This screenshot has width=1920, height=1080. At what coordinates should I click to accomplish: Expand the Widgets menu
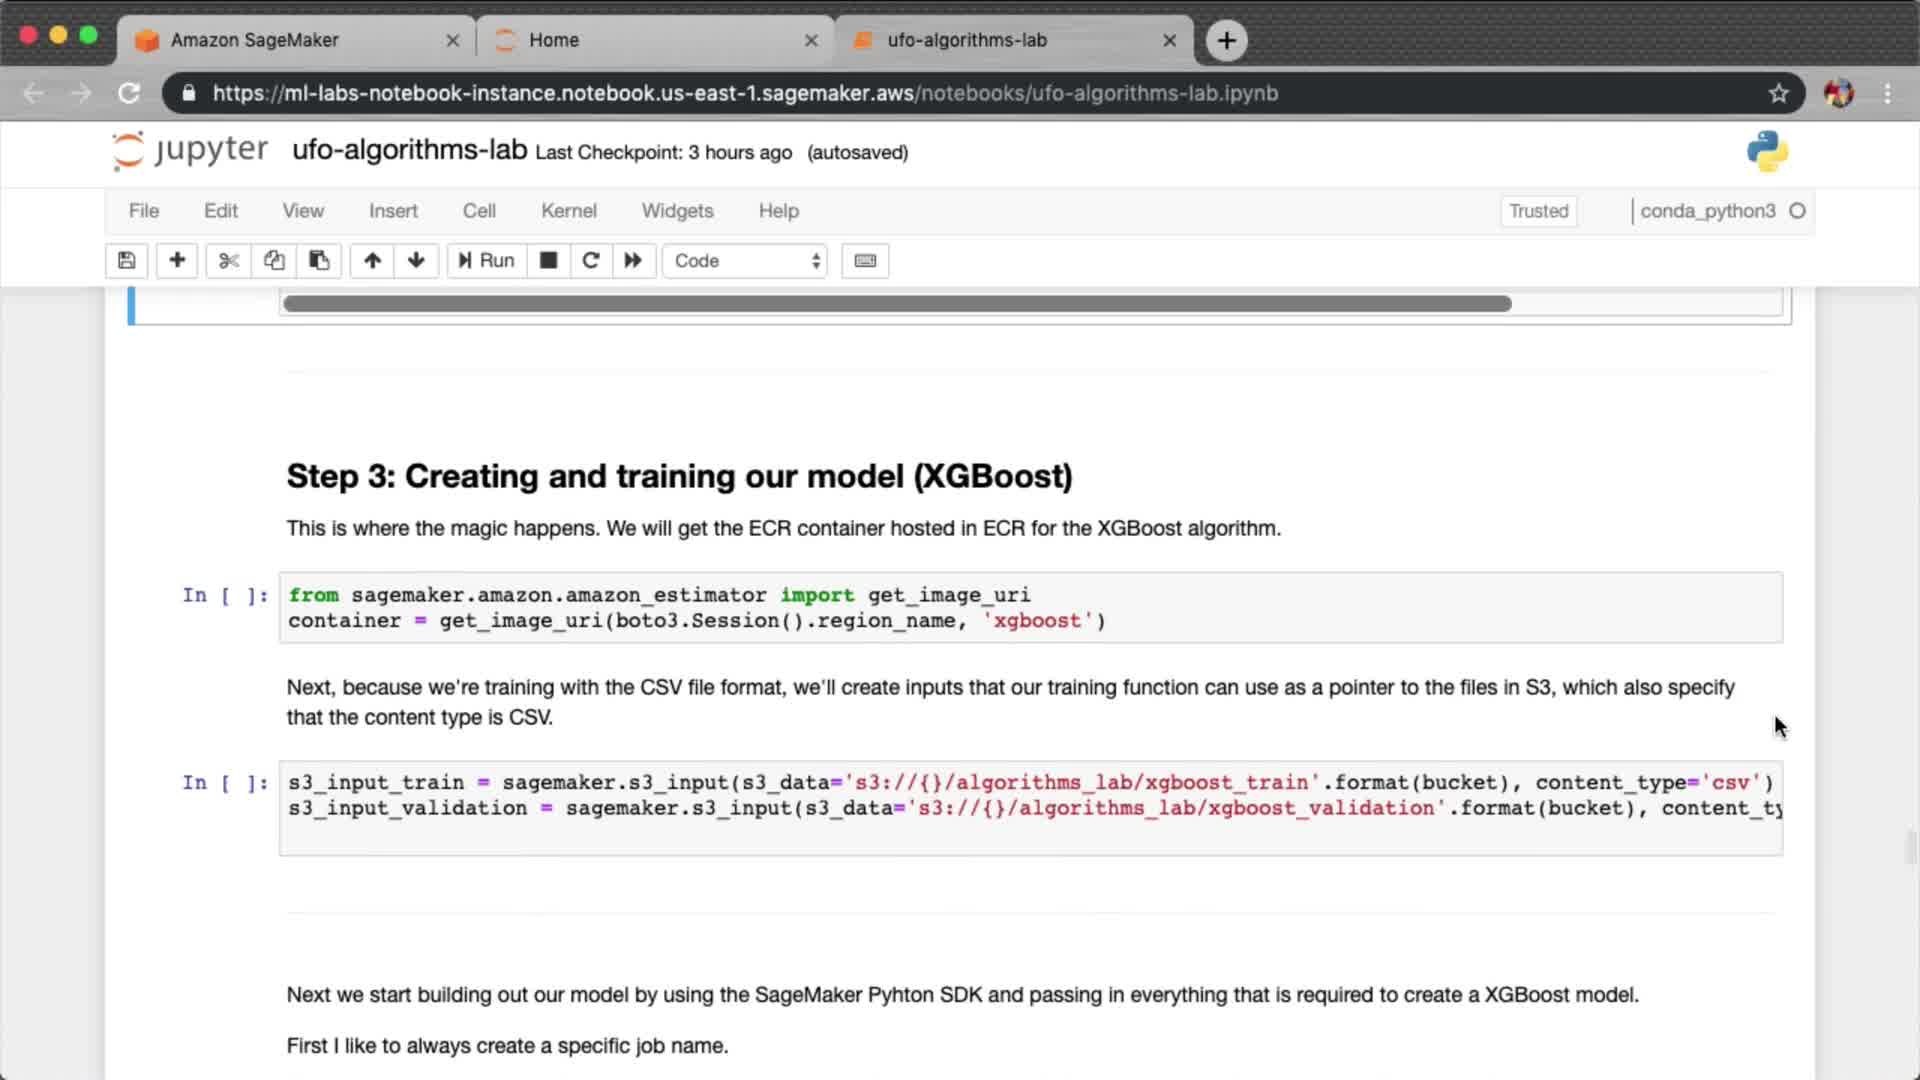677,211
